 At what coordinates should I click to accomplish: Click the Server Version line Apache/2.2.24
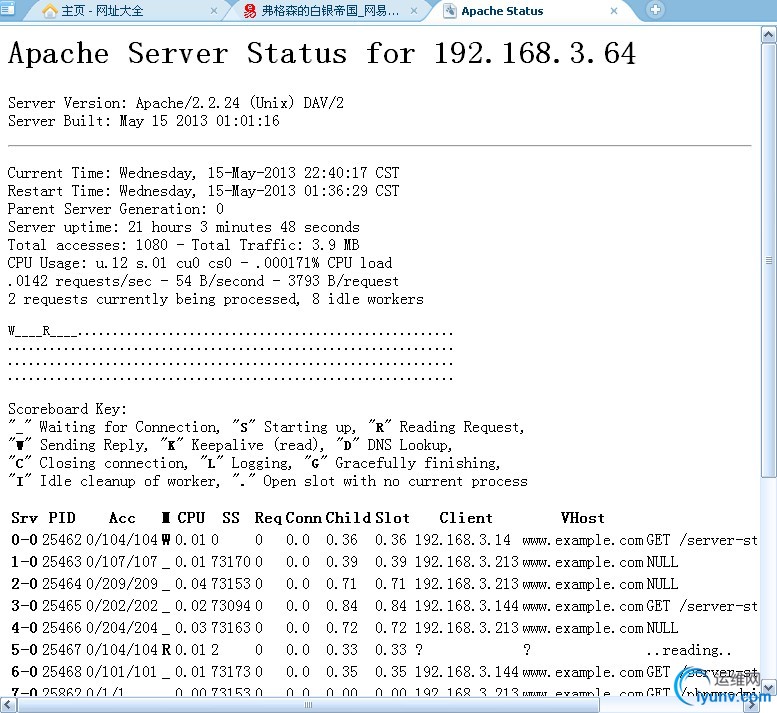176,103
